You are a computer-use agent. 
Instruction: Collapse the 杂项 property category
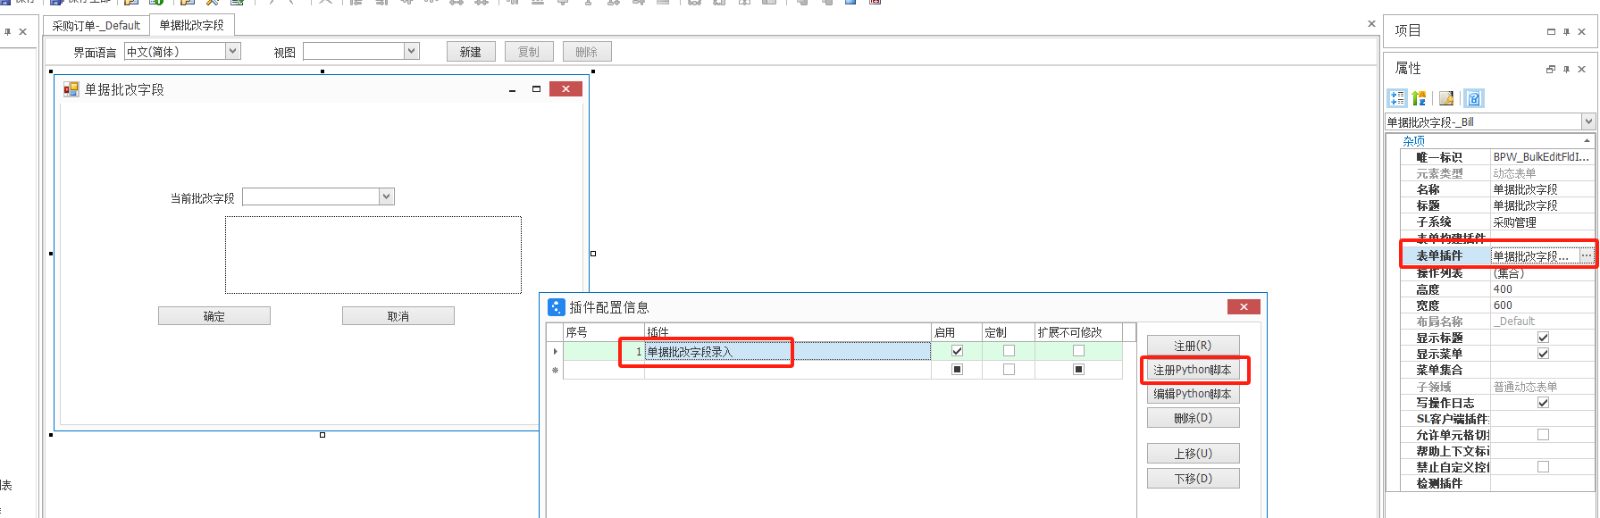pos(1588,141)
